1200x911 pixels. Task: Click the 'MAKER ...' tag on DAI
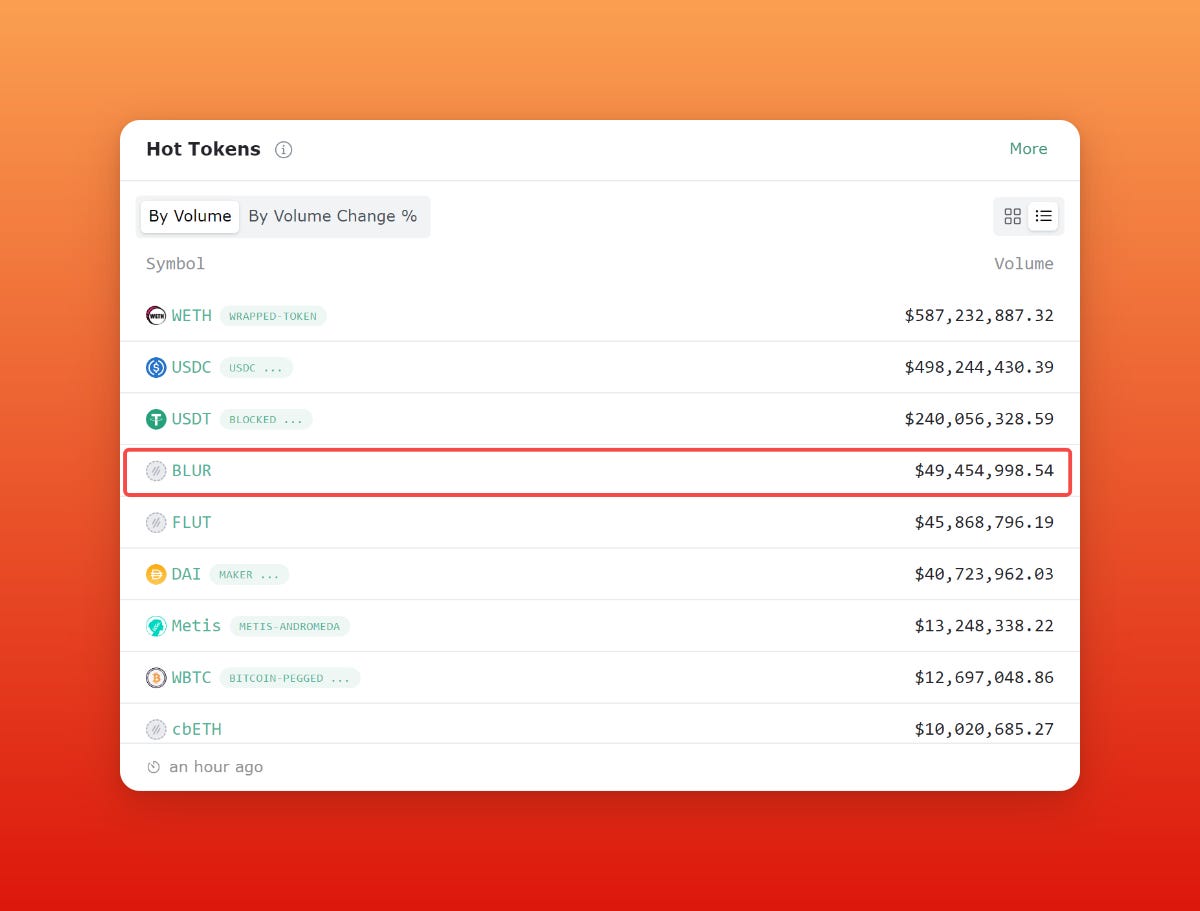tap(249, 574)
